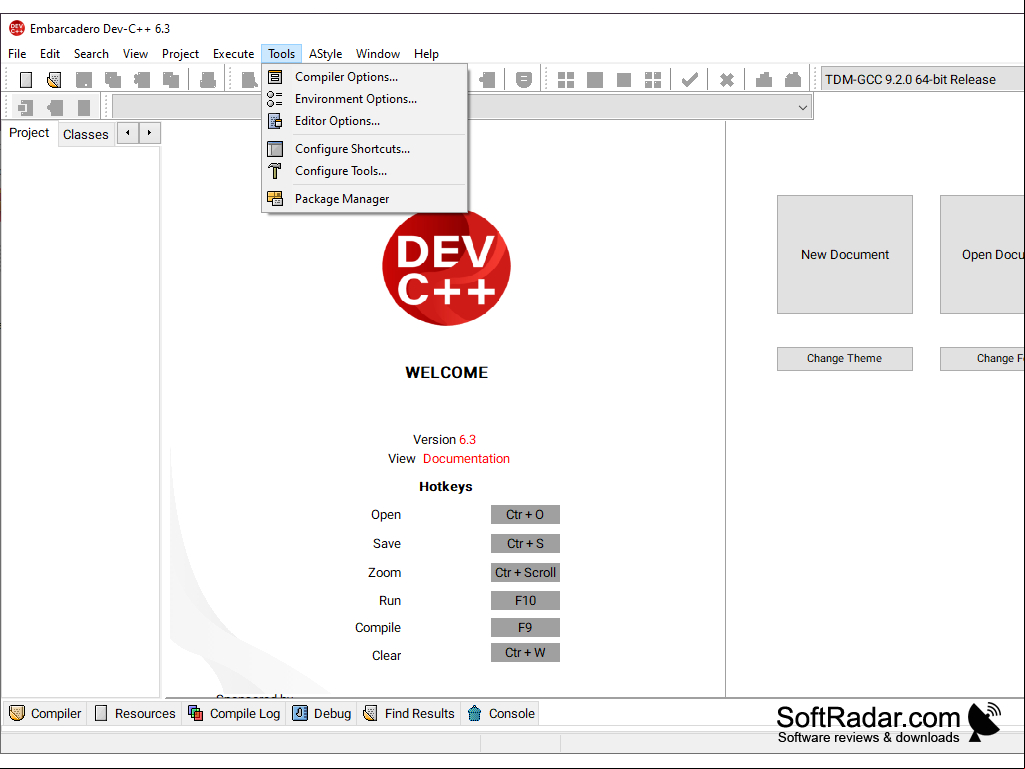Click the greyed Close file toolbar icon

coord(142,80)
